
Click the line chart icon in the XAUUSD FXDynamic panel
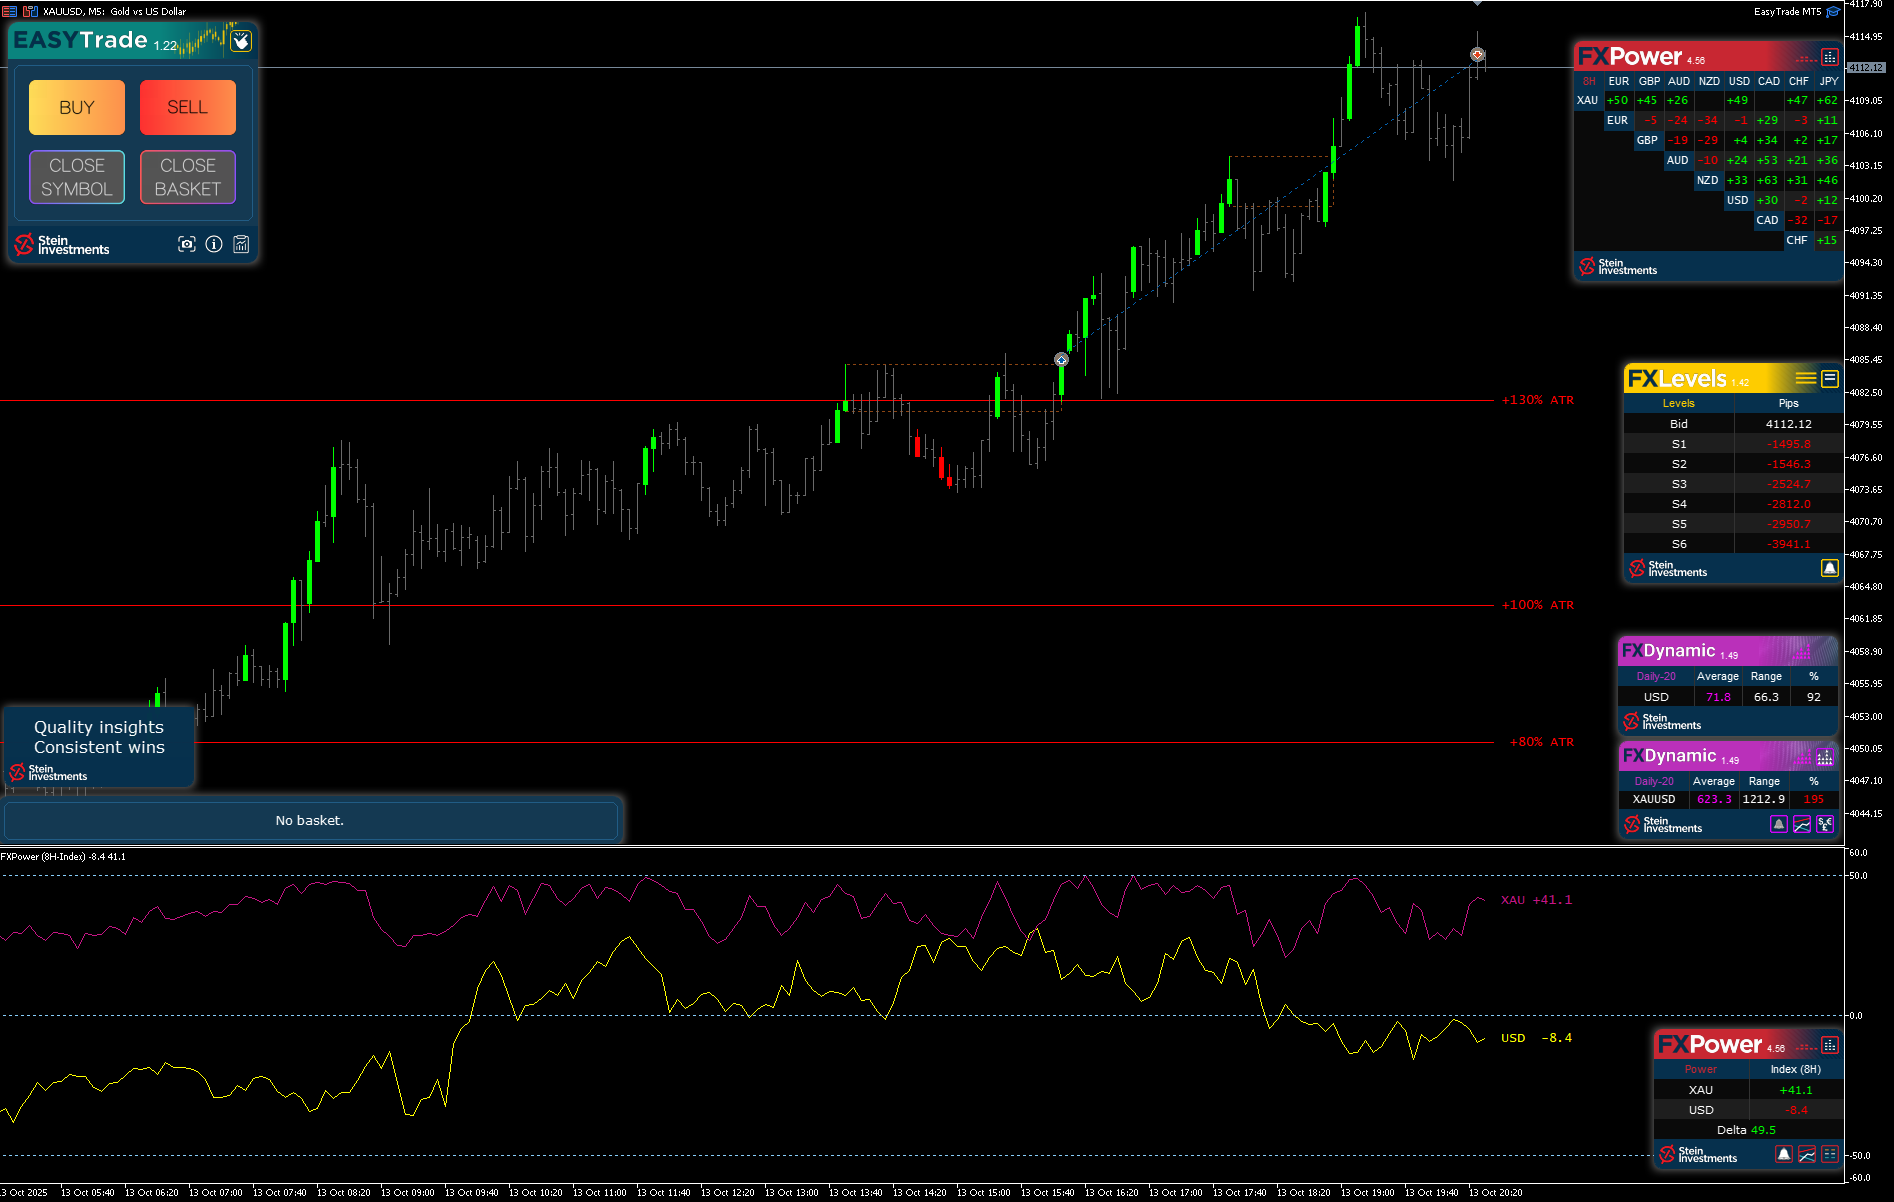[x=1802, y=824]
